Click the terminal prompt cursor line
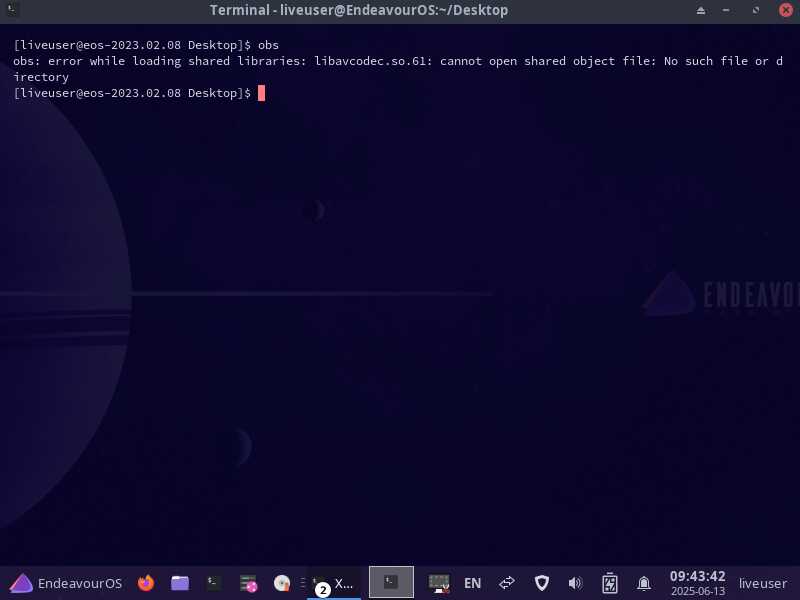 pos(139,93)
